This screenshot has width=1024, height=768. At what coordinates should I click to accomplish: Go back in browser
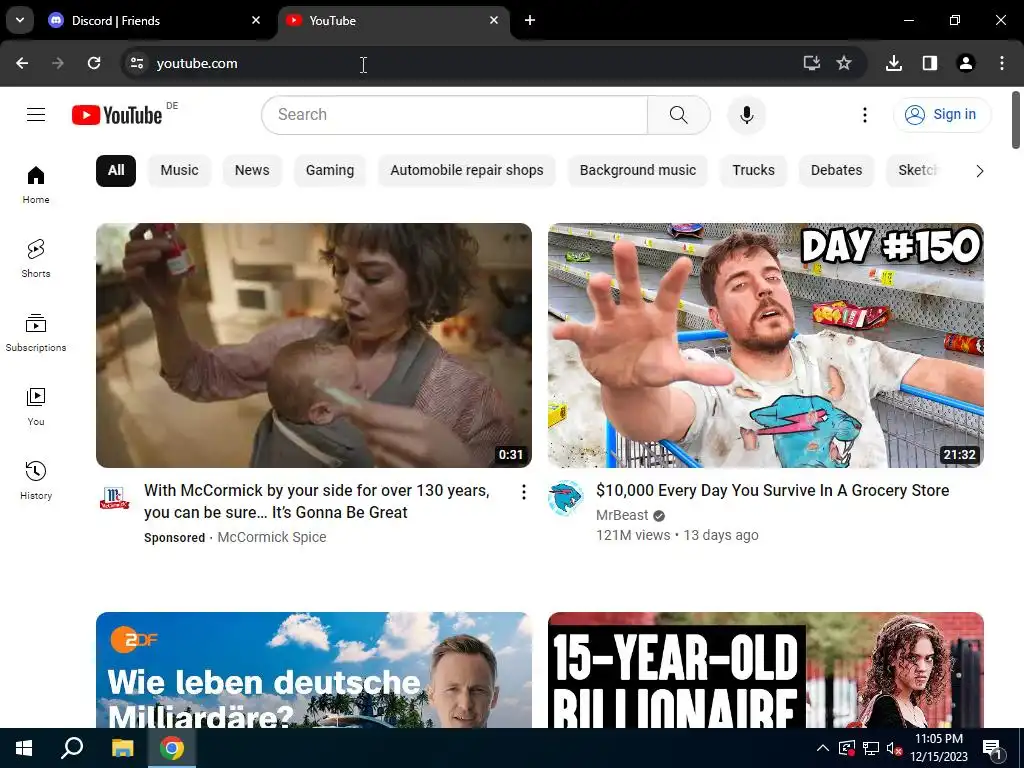[x=22, y=63]
